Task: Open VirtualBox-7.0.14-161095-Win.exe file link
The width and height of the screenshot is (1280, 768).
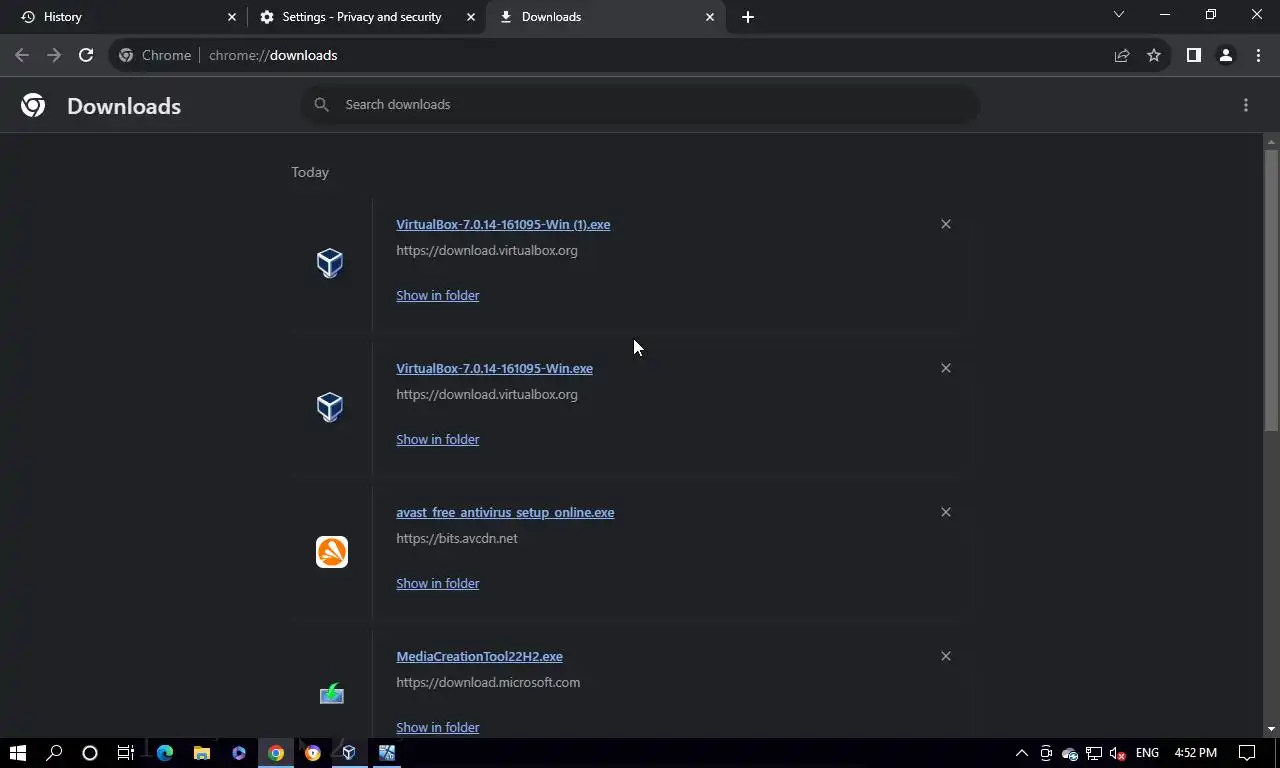Action: coord(494,368)
